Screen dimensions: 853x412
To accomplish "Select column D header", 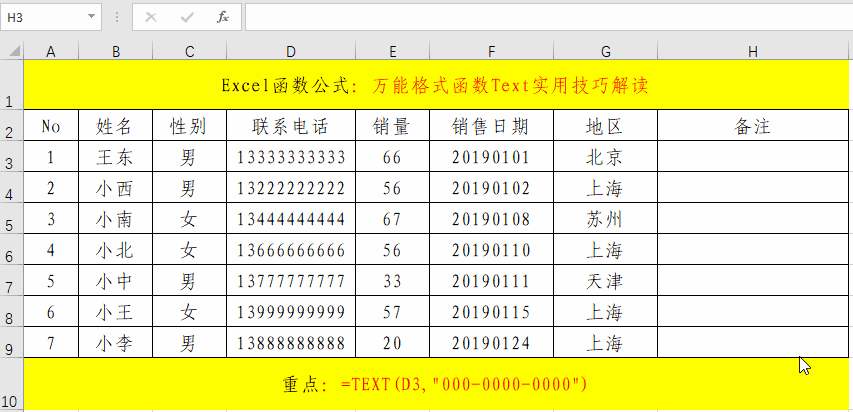I will click(x=291, y=51).
